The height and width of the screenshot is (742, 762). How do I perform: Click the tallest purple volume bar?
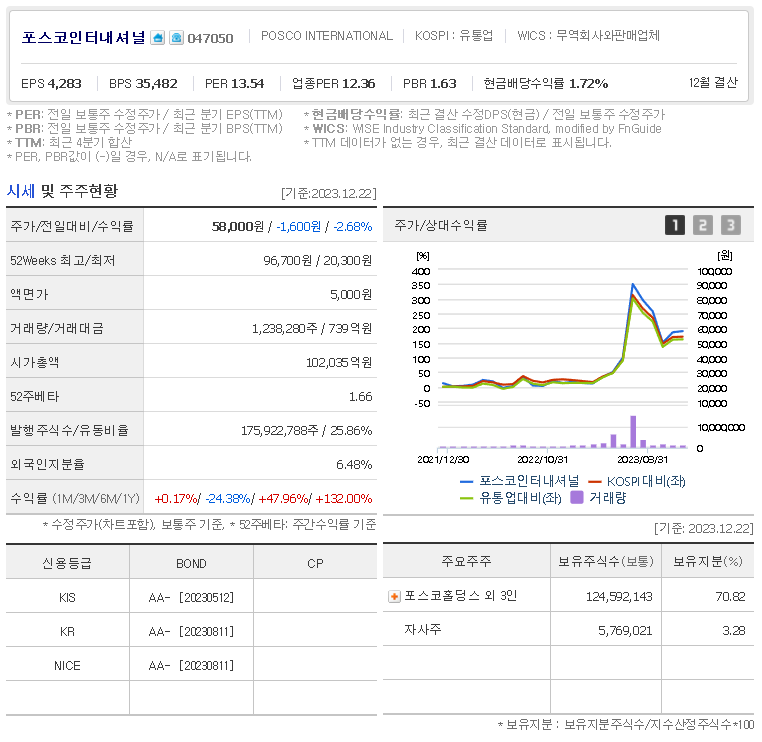tap(633, 431)
